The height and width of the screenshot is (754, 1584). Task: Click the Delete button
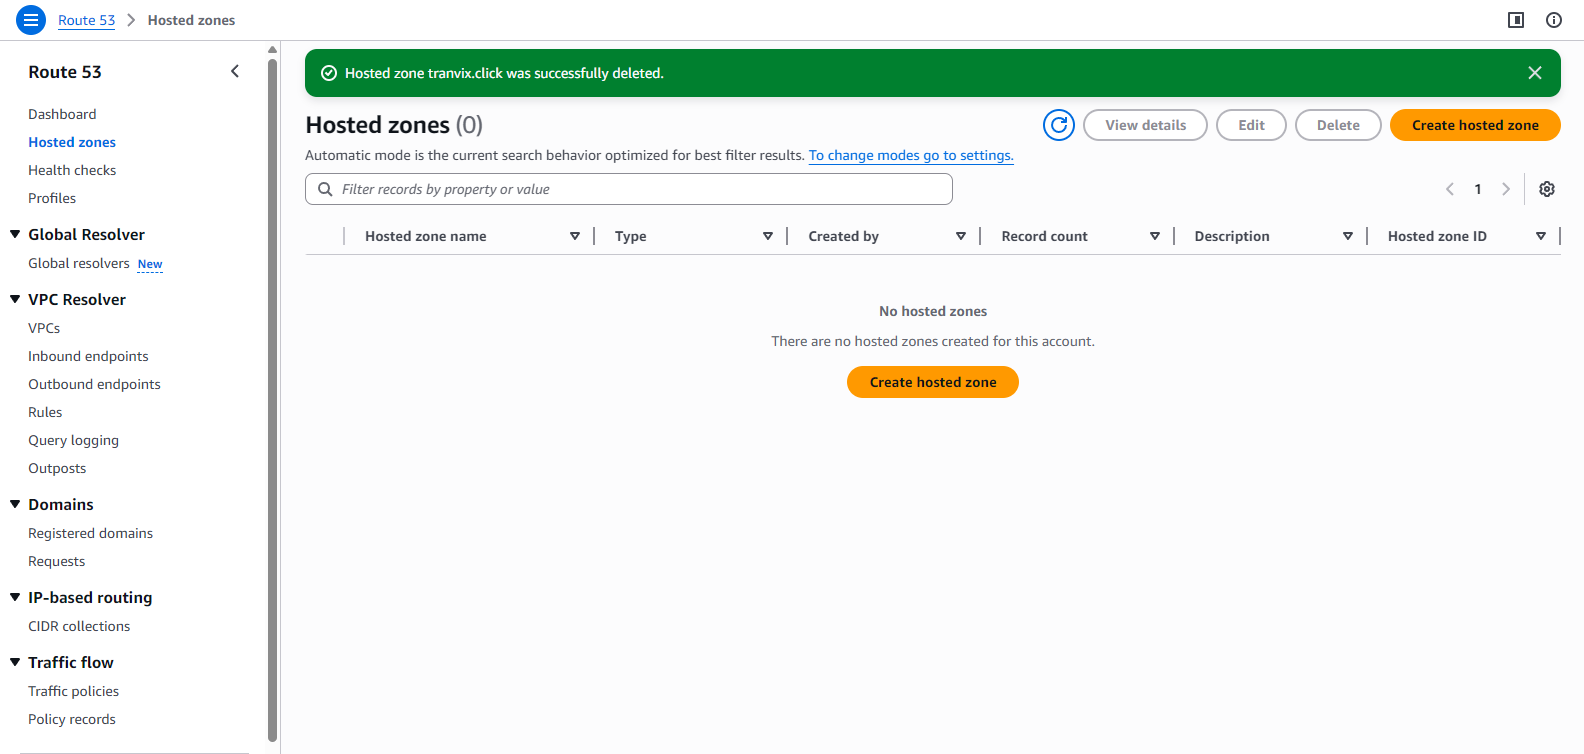pos(1338,125)
